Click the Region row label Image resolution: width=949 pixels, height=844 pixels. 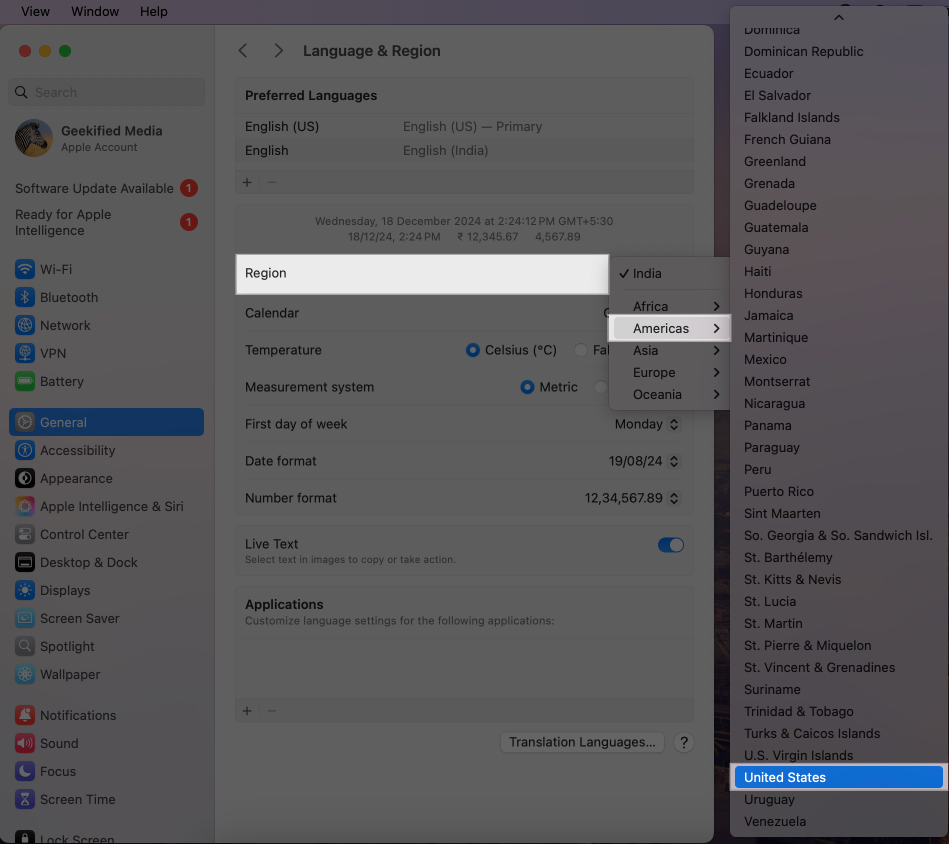pyautogui.click(x=266, y=273)
